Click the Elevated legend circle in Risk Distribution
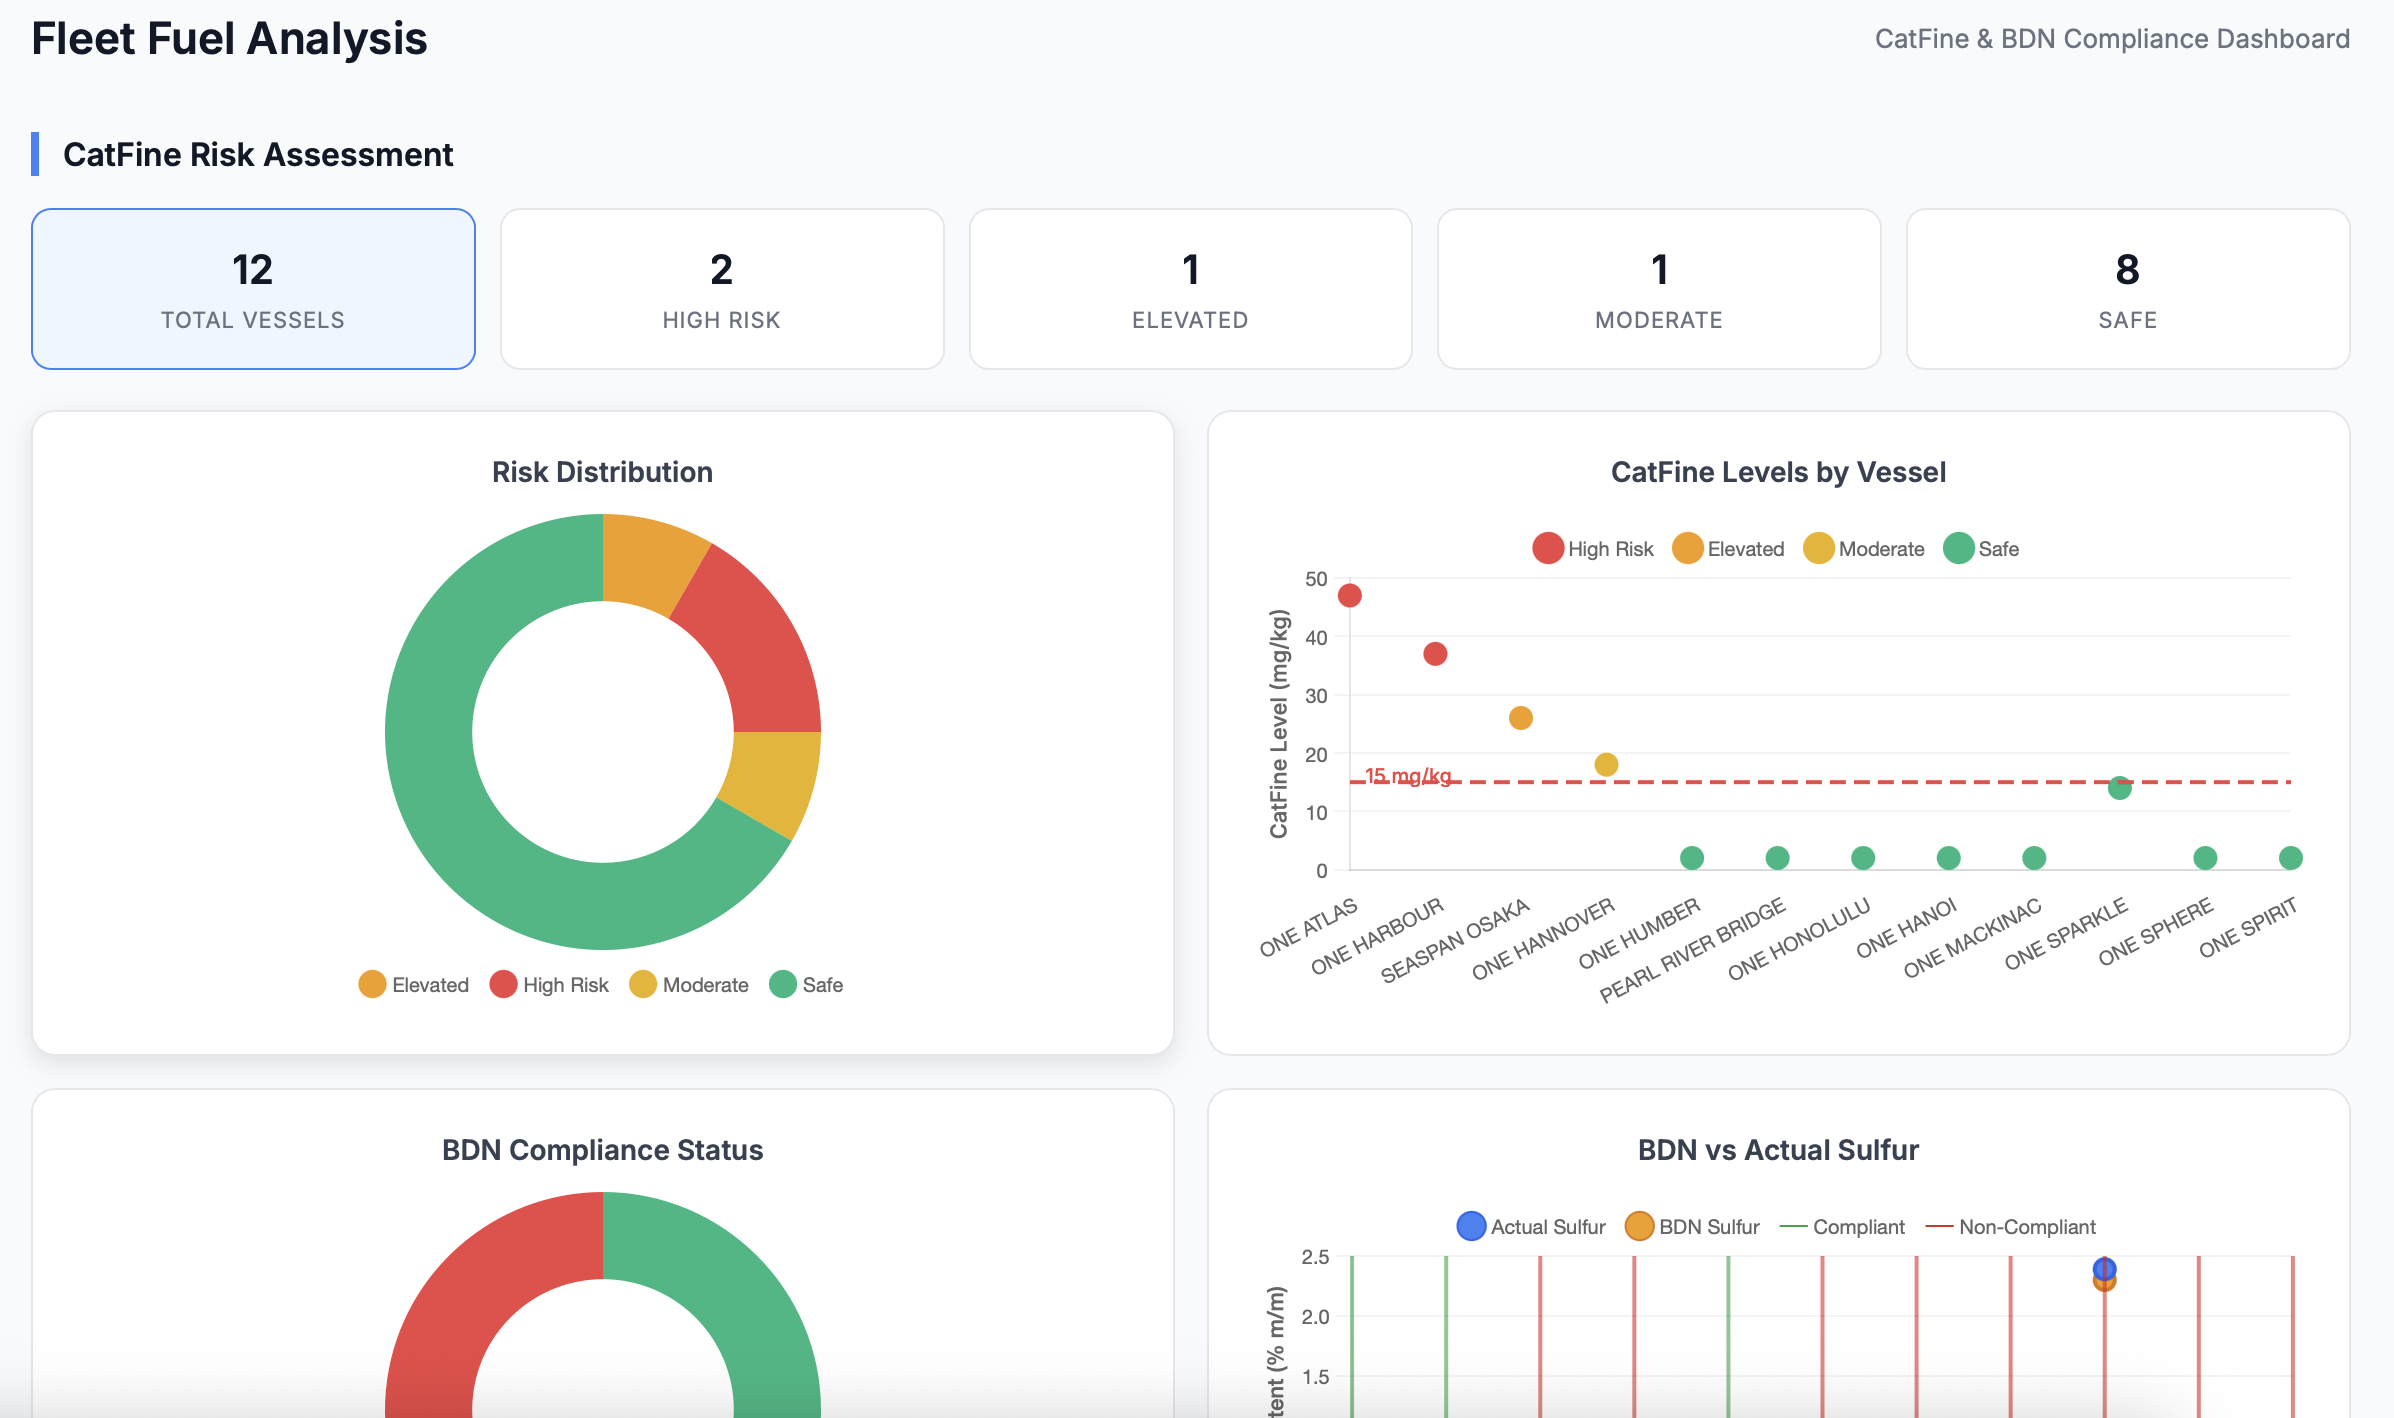Viewport: 2394px width, 1418px height. tap(372, 984)
